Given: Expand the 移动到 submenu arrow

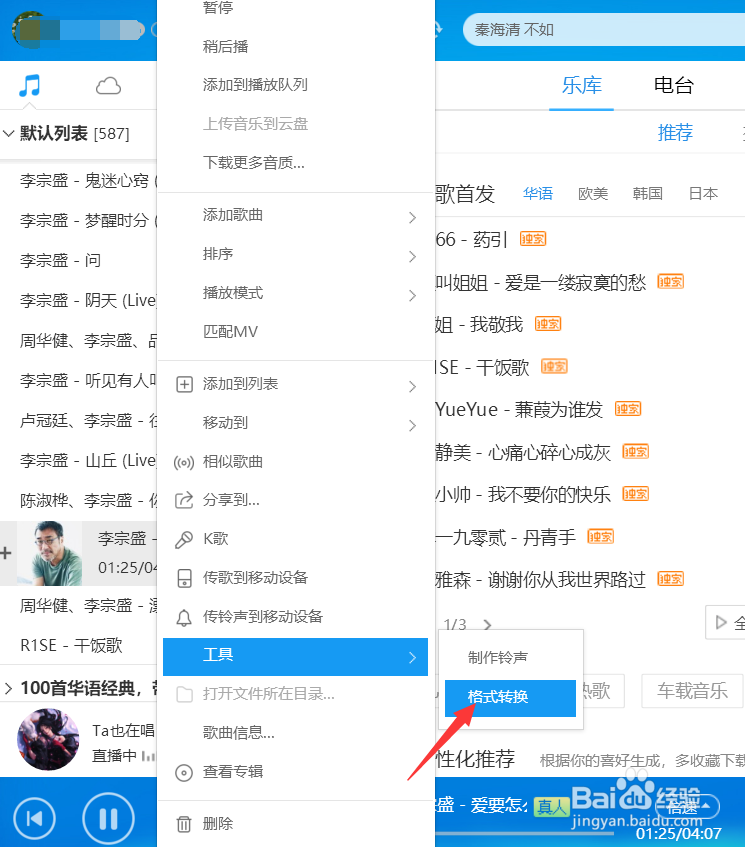Looking at the screenshot, I should click(x=412, y=426).
